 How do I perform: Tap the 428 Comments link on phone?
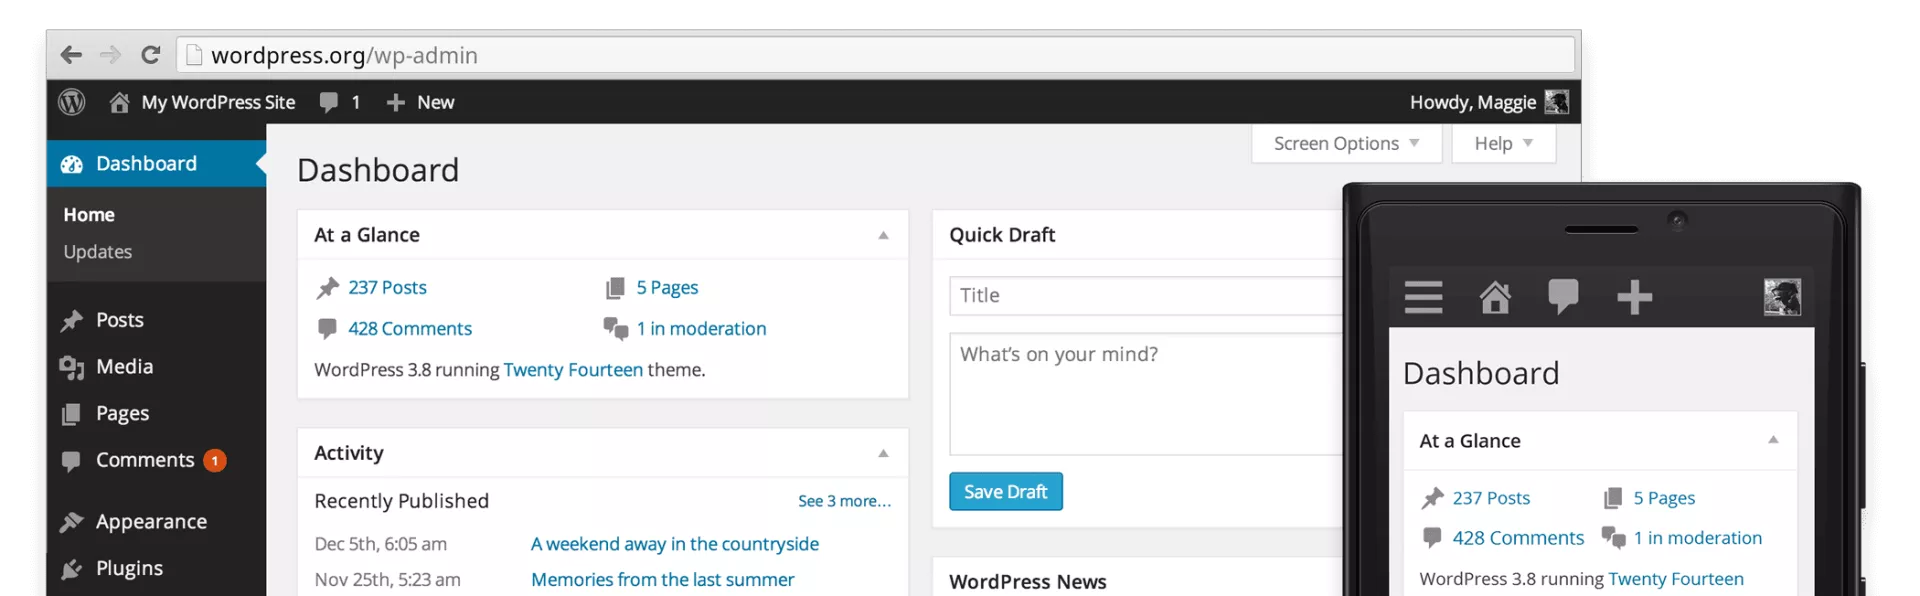click(1519, 538)
